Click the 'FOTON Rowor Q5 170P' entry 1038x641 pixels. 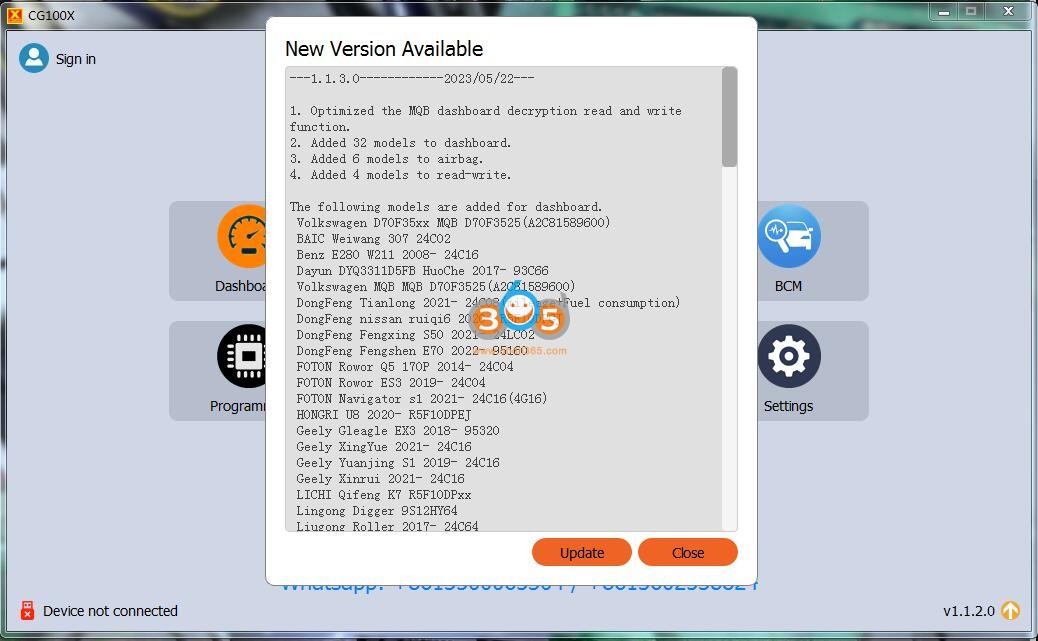tap(404, 366)
